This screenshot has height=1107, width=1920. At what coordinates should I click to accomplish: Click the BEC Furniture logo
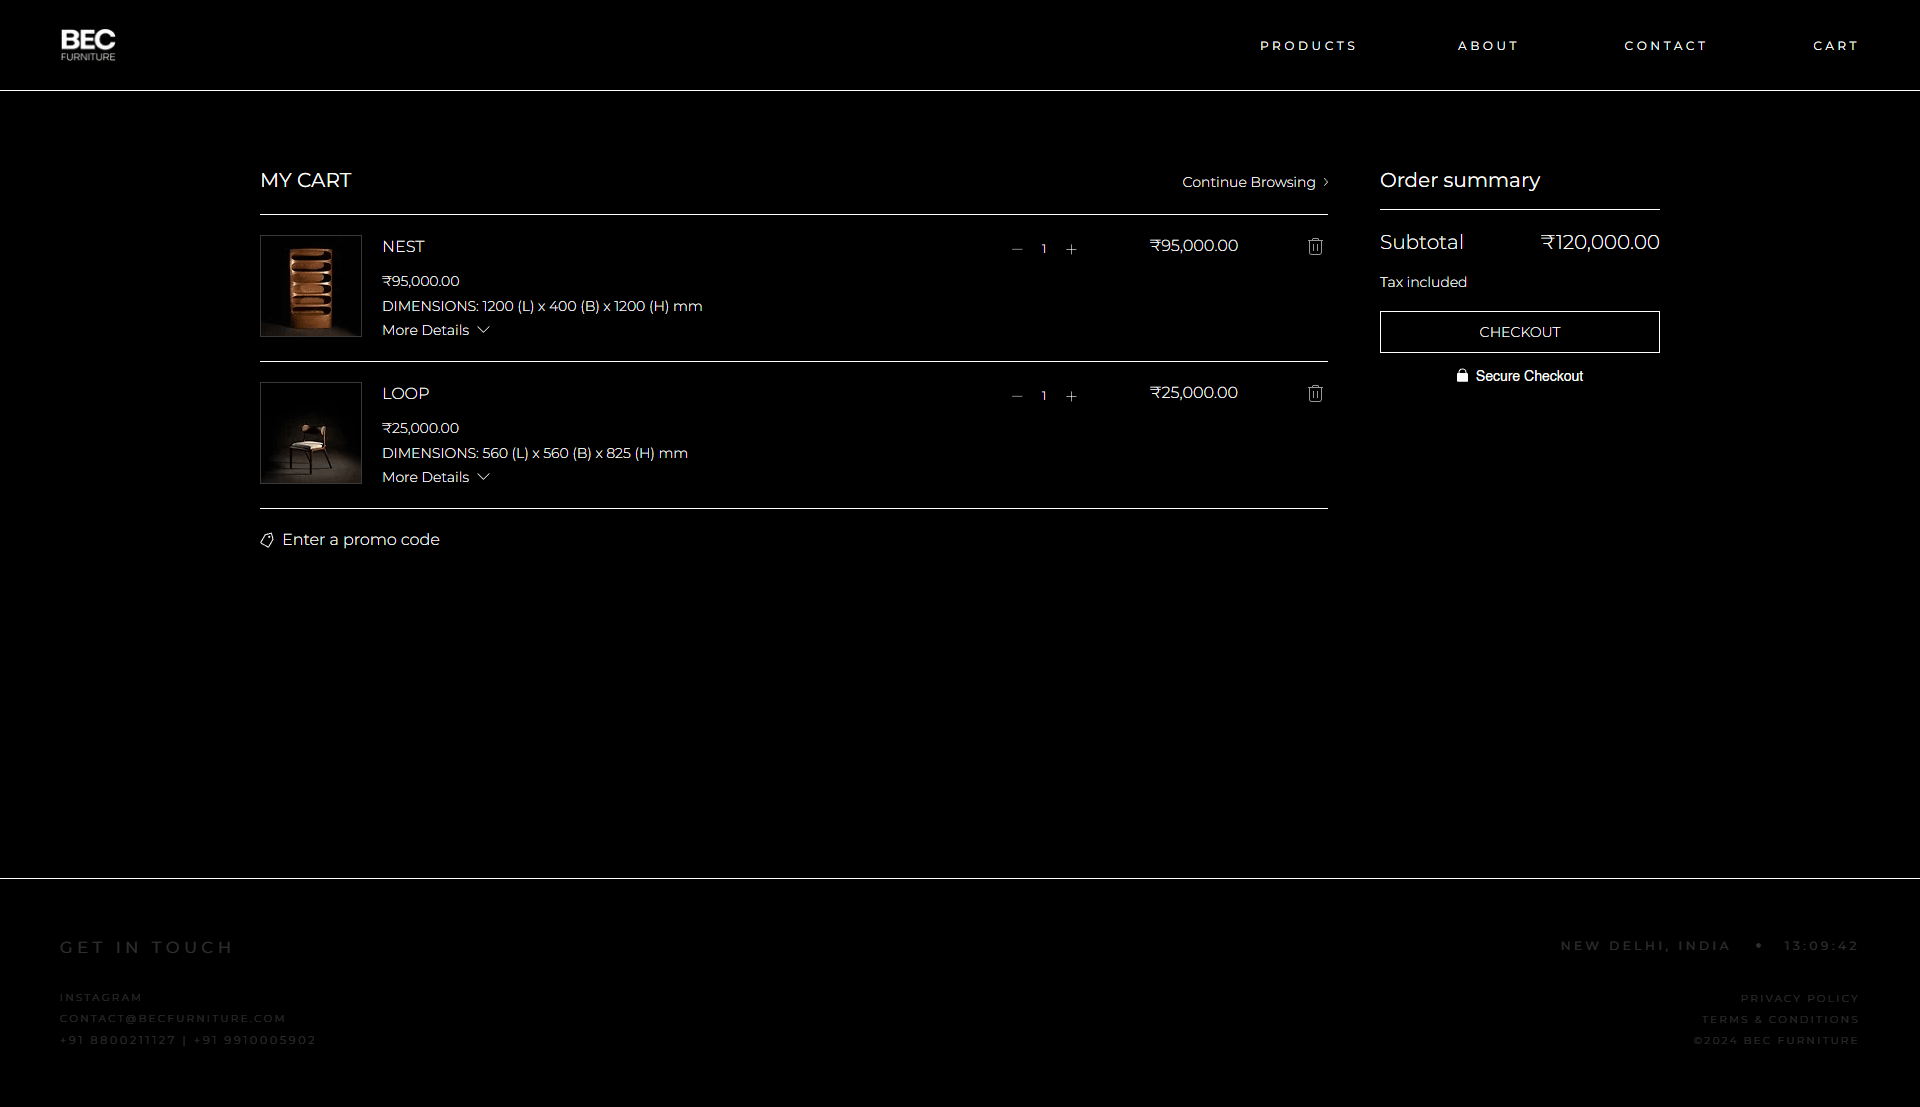(x=87, y=44)
